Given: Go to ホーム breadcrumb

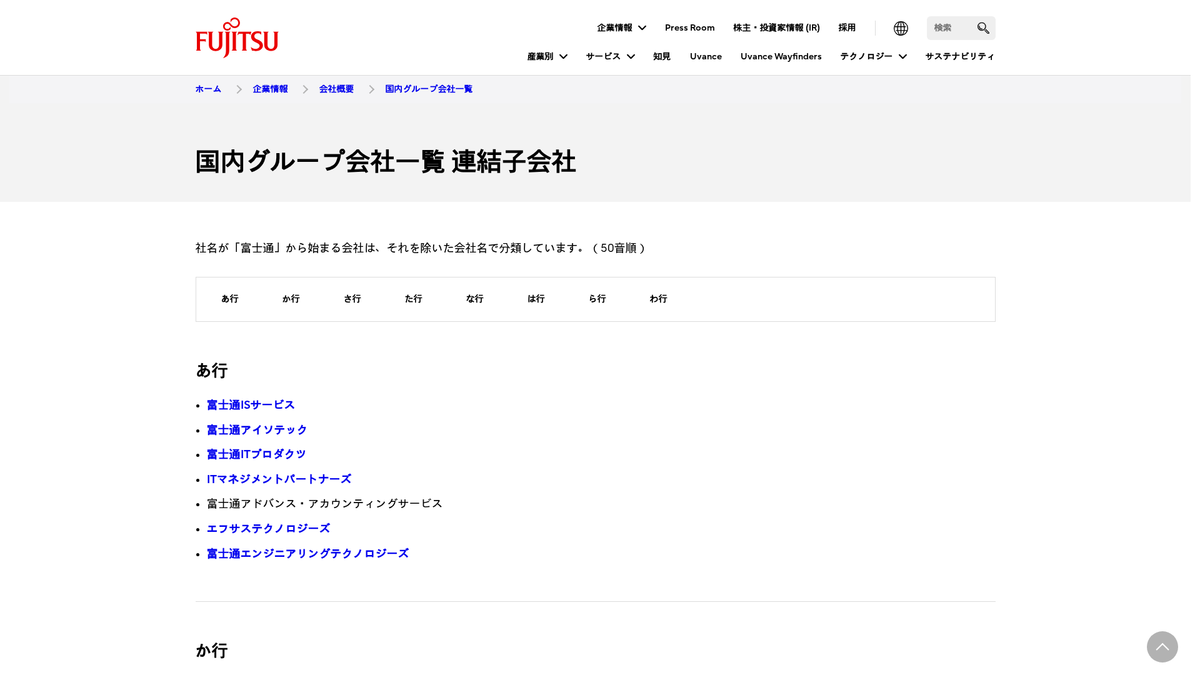Looking at the screenshot, I should [x=208, y=89].
